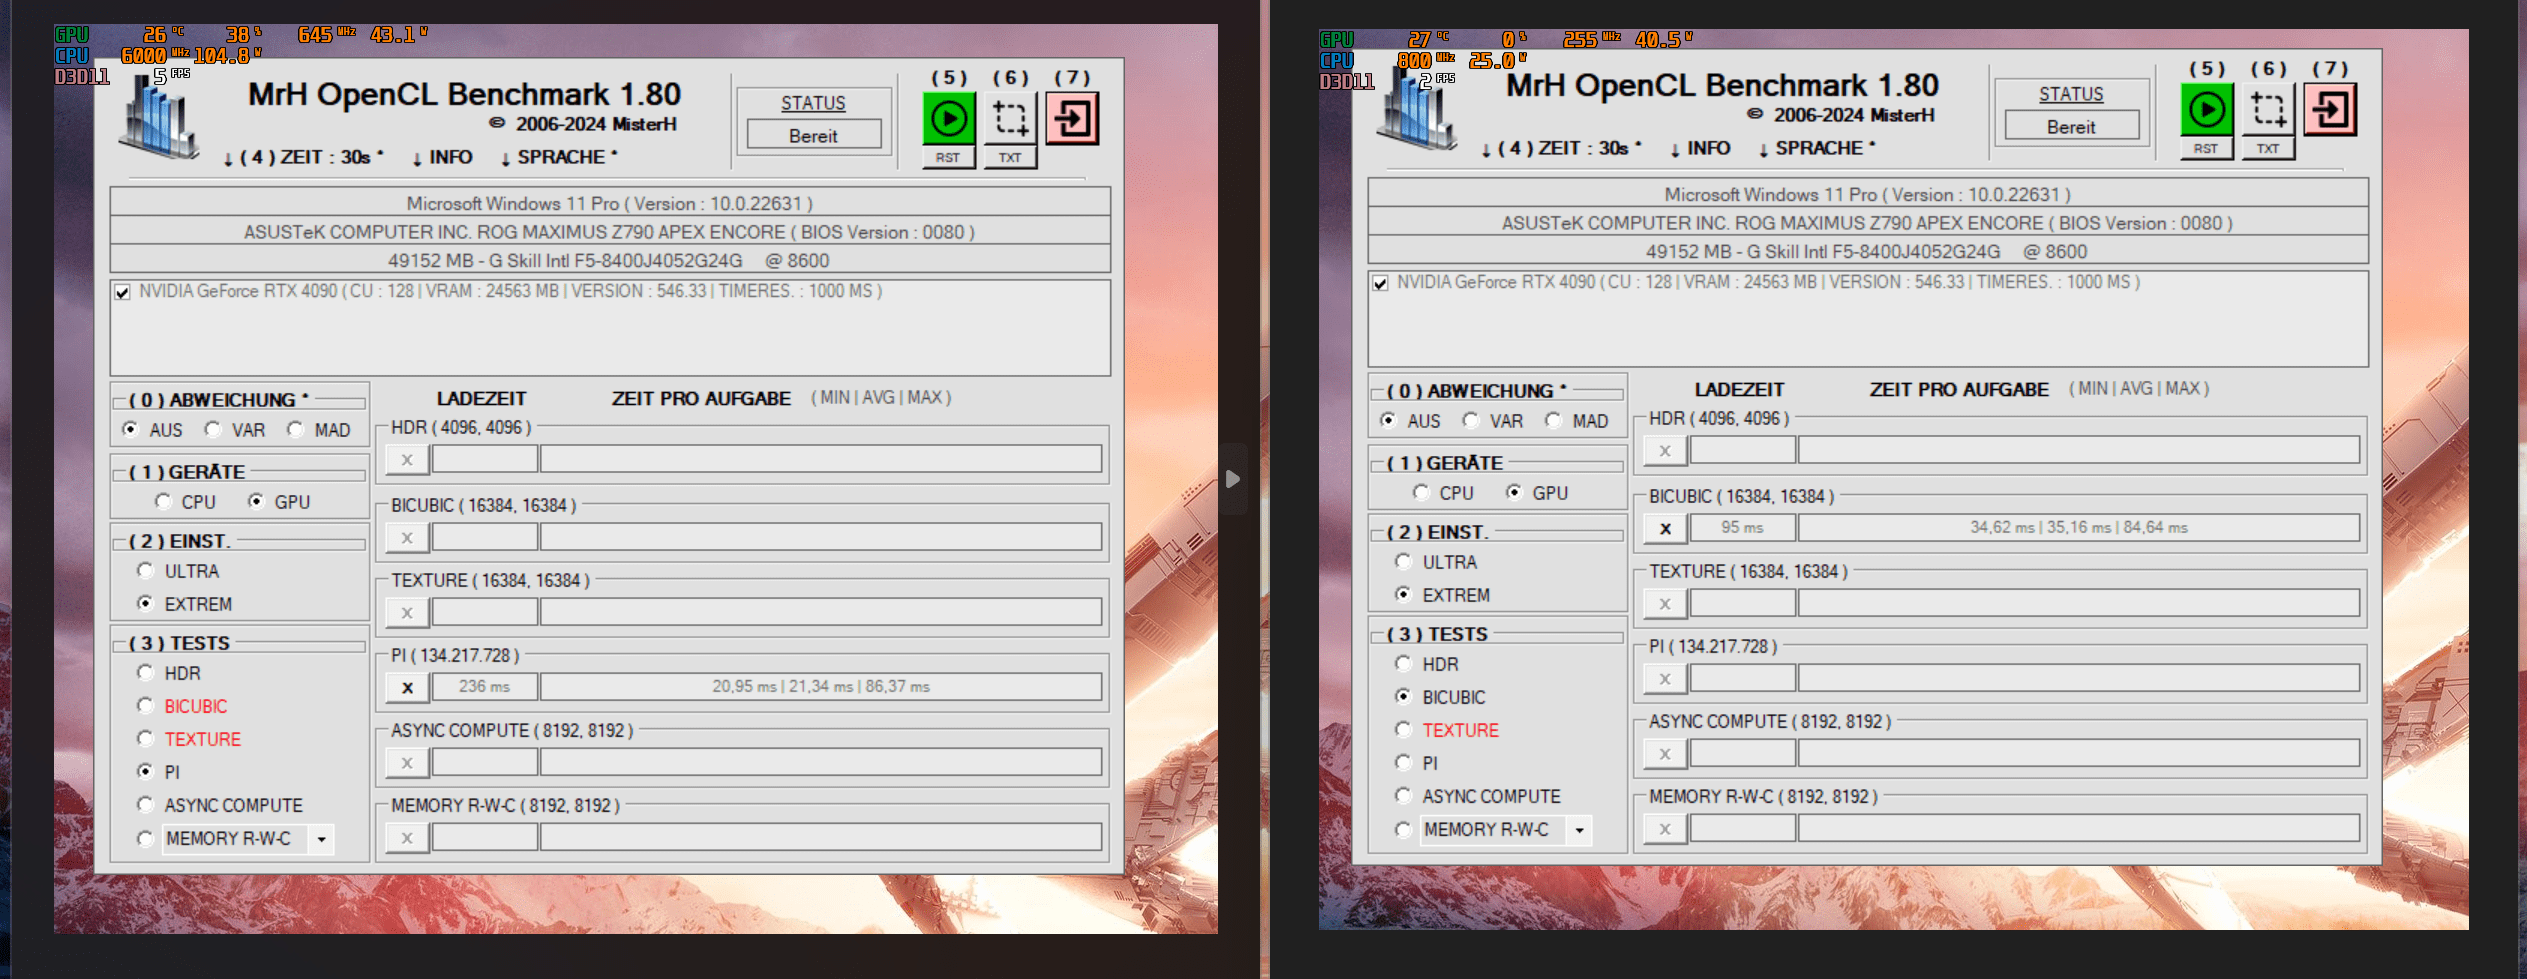Screen dimensions: 2527x979
Task: Toggle NVIDIA GeForce RTX 4090 checkbox in left window
Action: (122, 292)
